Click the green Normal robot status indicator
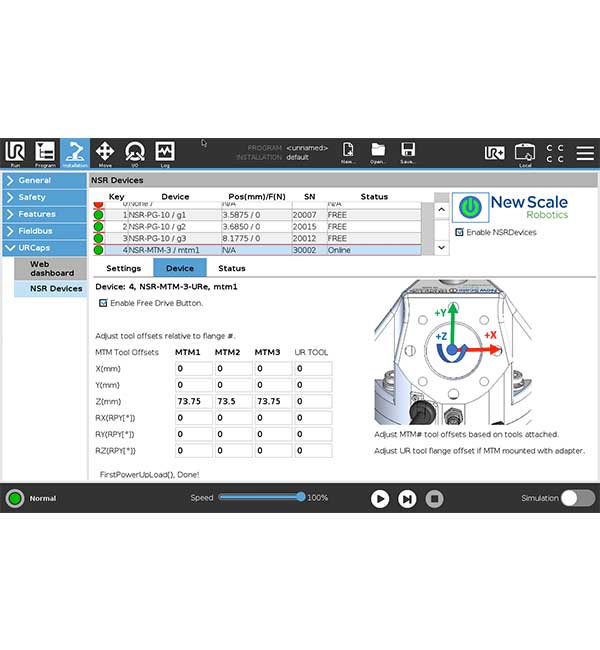This screenshot has height=650, width=600. [15, 498]
